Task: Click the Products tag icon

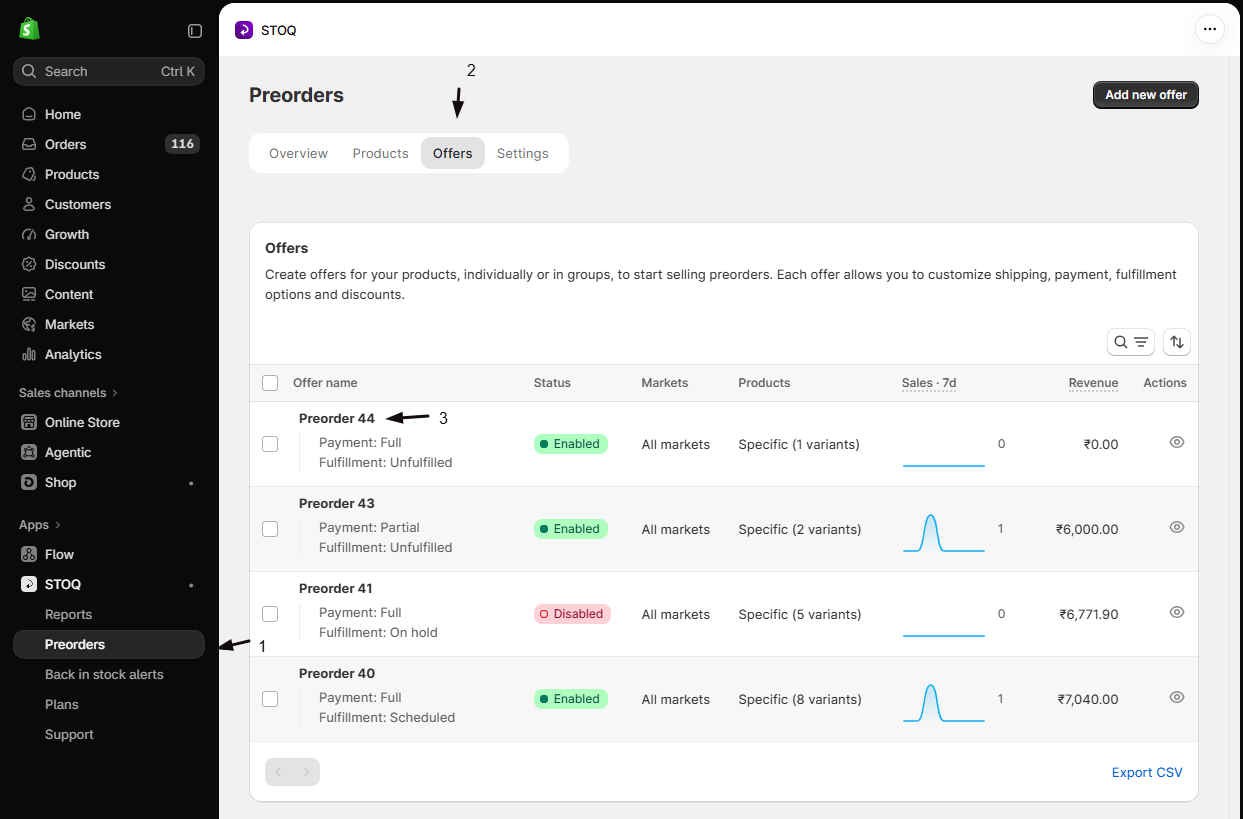Action: (29, 174)
